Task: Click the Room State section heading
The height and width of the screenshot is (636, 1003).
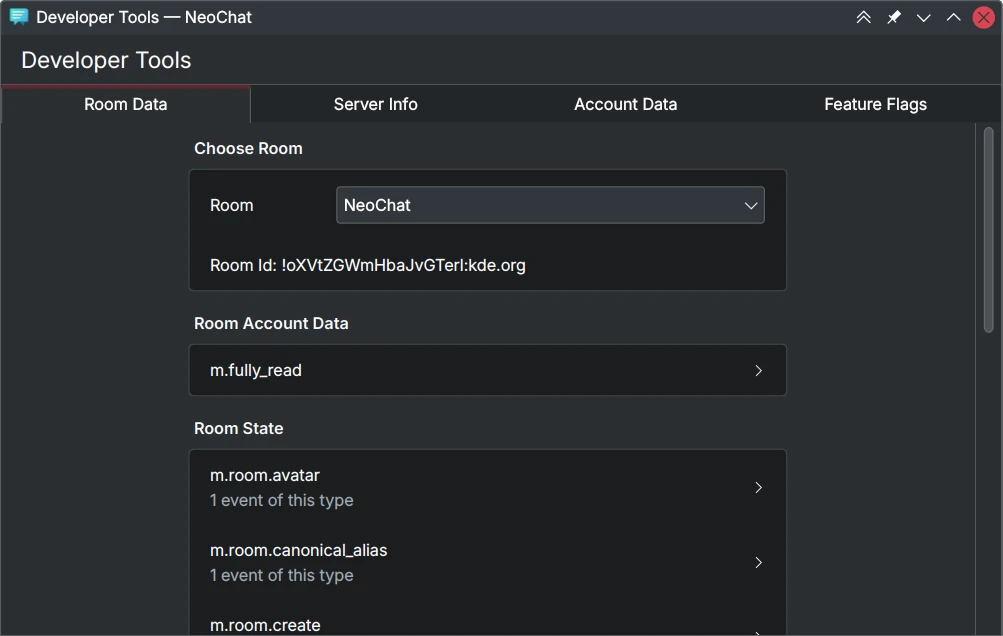Action: (239, 428)
